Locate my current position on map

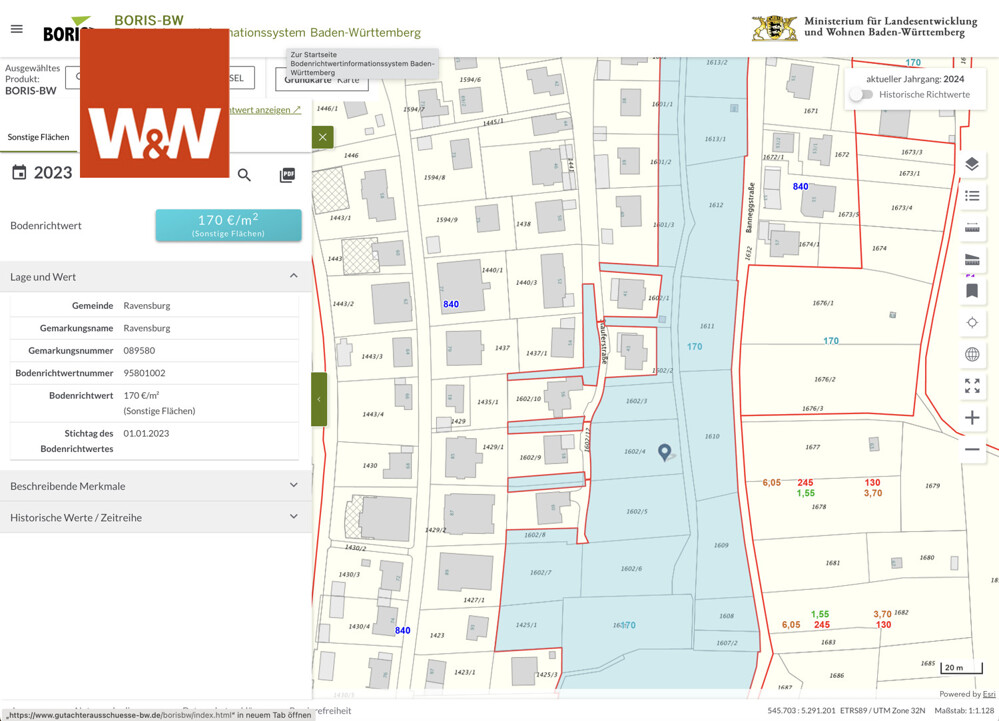pyautogui.click(x=971, y=323)
